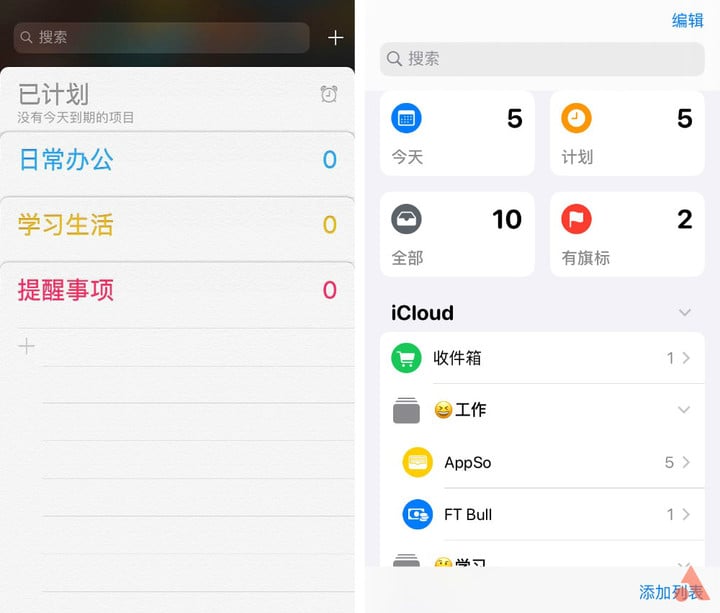
Task: Open the blue 今天 calendar icon card
Action: pyautogui.click(x=457, y=134)
